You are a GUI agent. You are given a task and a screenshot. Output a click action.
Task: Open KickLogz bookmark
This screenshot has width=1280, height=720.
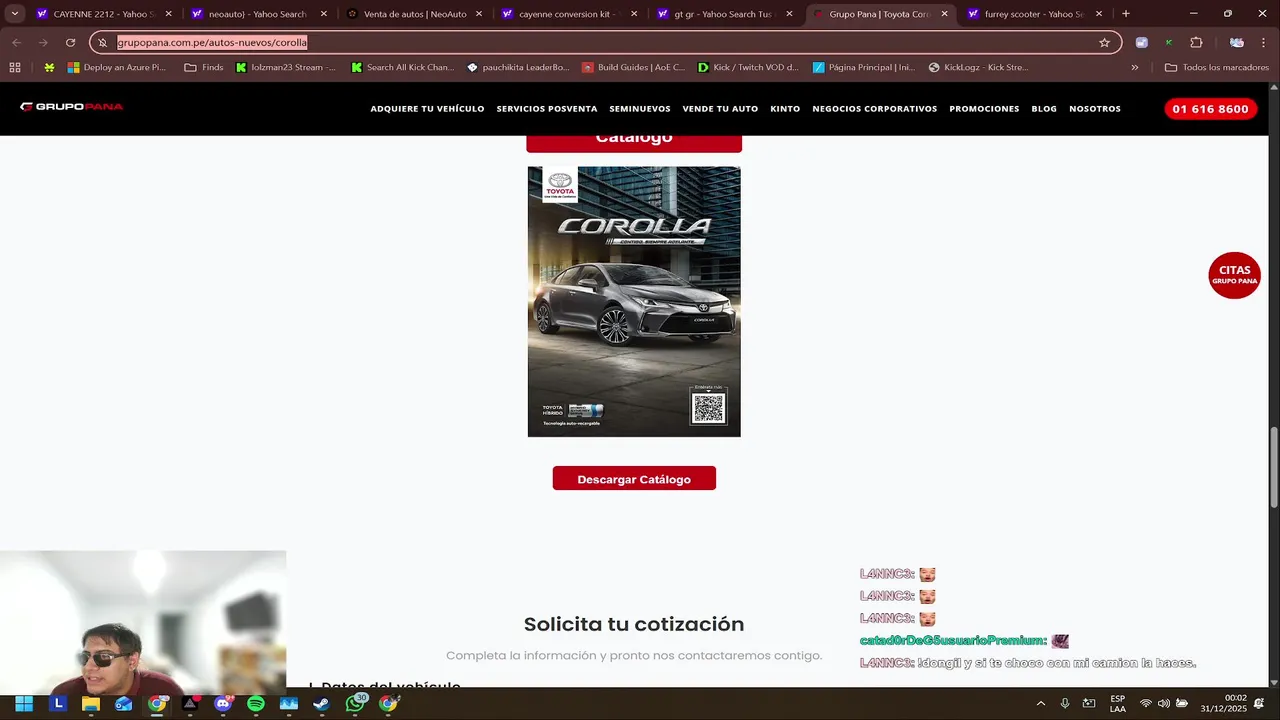(978, 68)
